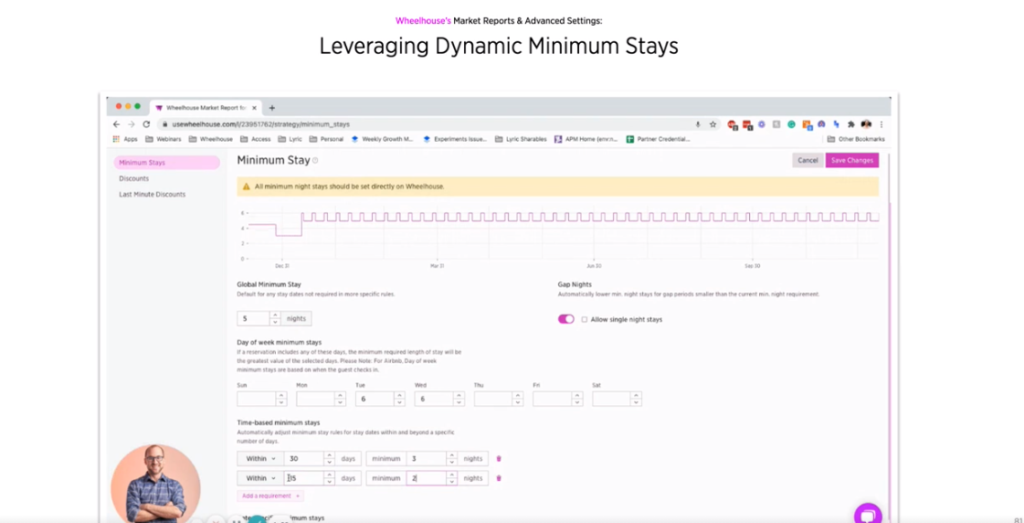
Task: Reload the Wheelhouse page
Action: click(x=146, y=124)
